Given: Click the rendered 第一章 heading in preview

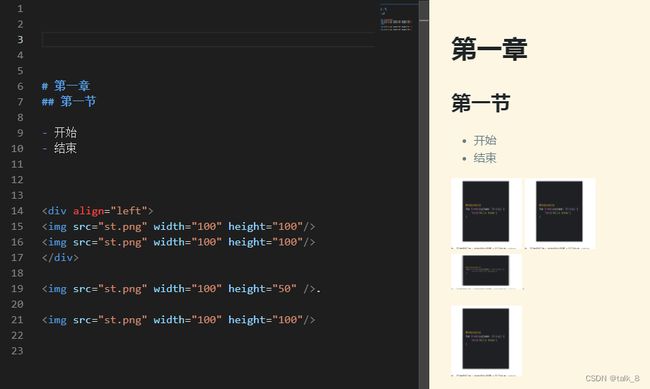Looking at the screenshot, I should coord(489,49).
